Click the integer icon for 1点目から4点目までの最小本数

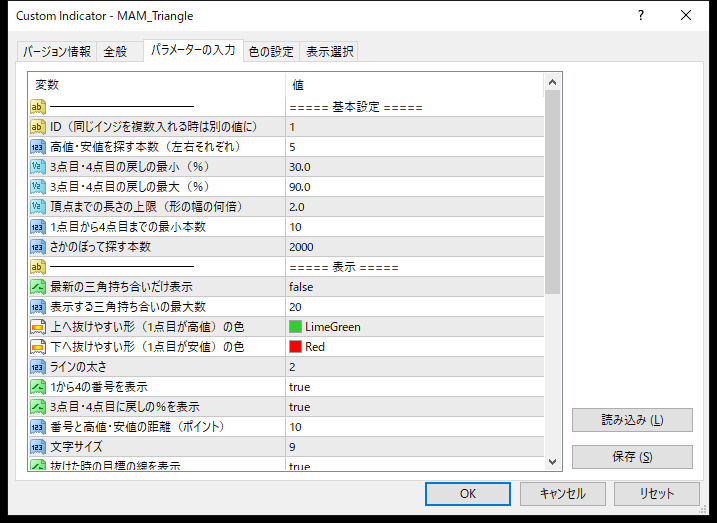(x=38, y=227)
